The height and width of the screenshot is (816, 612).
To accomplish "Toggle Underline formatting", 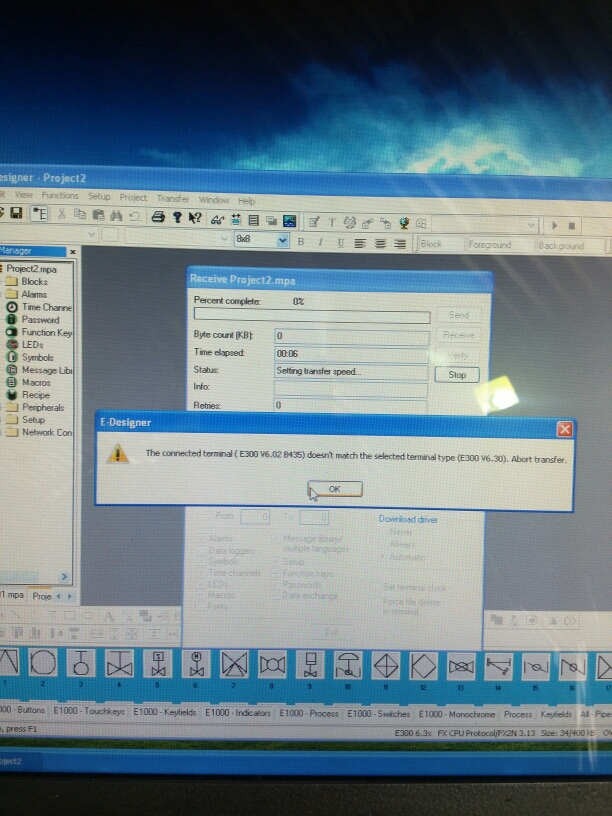I will (x=341, y=243).
